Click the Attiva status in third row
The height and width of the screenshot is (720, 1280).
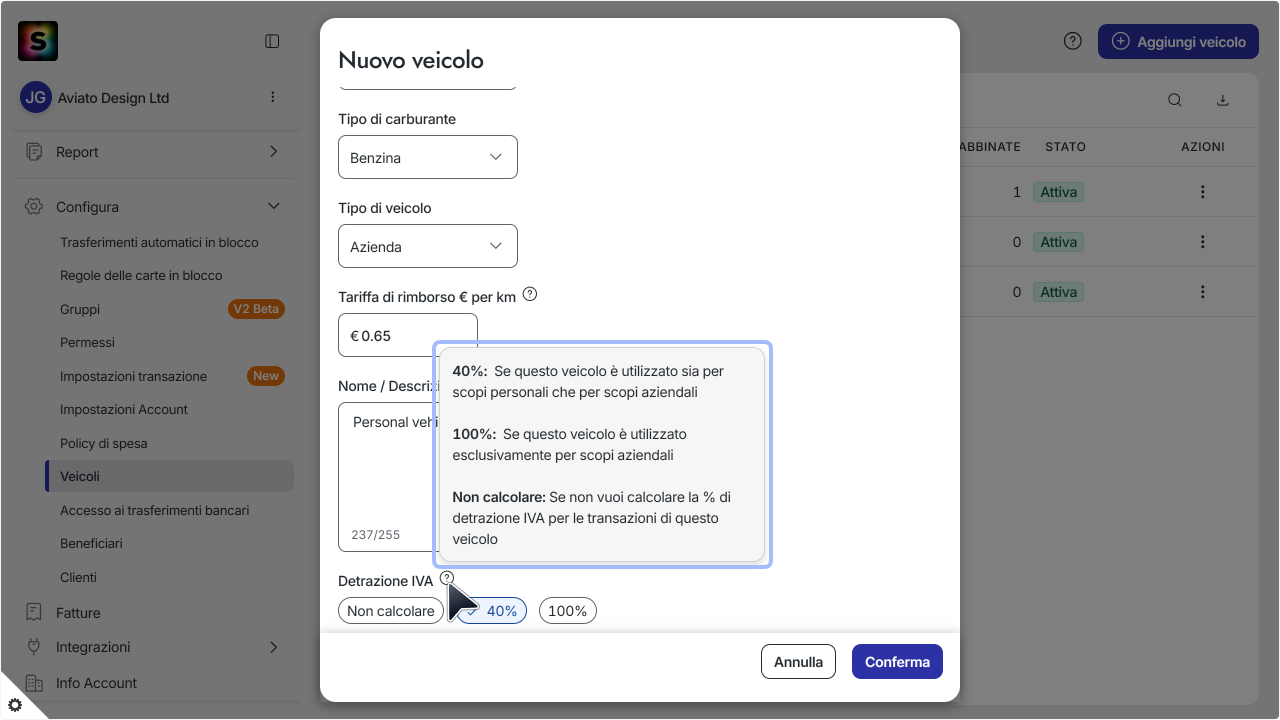1059,292
